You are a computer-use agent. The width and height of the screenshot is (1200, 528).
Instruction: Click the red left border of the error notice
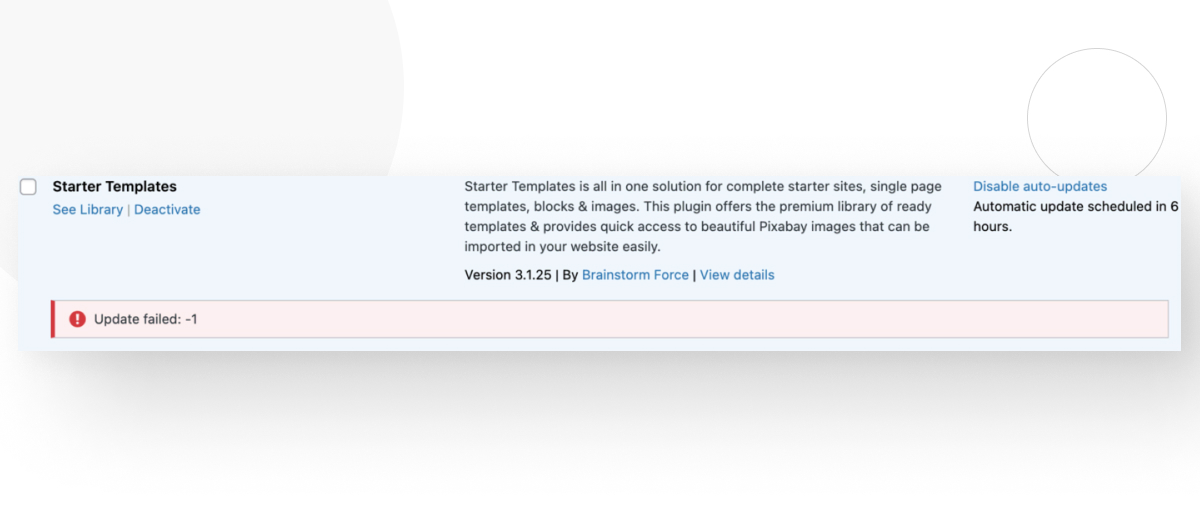point(53,319)
